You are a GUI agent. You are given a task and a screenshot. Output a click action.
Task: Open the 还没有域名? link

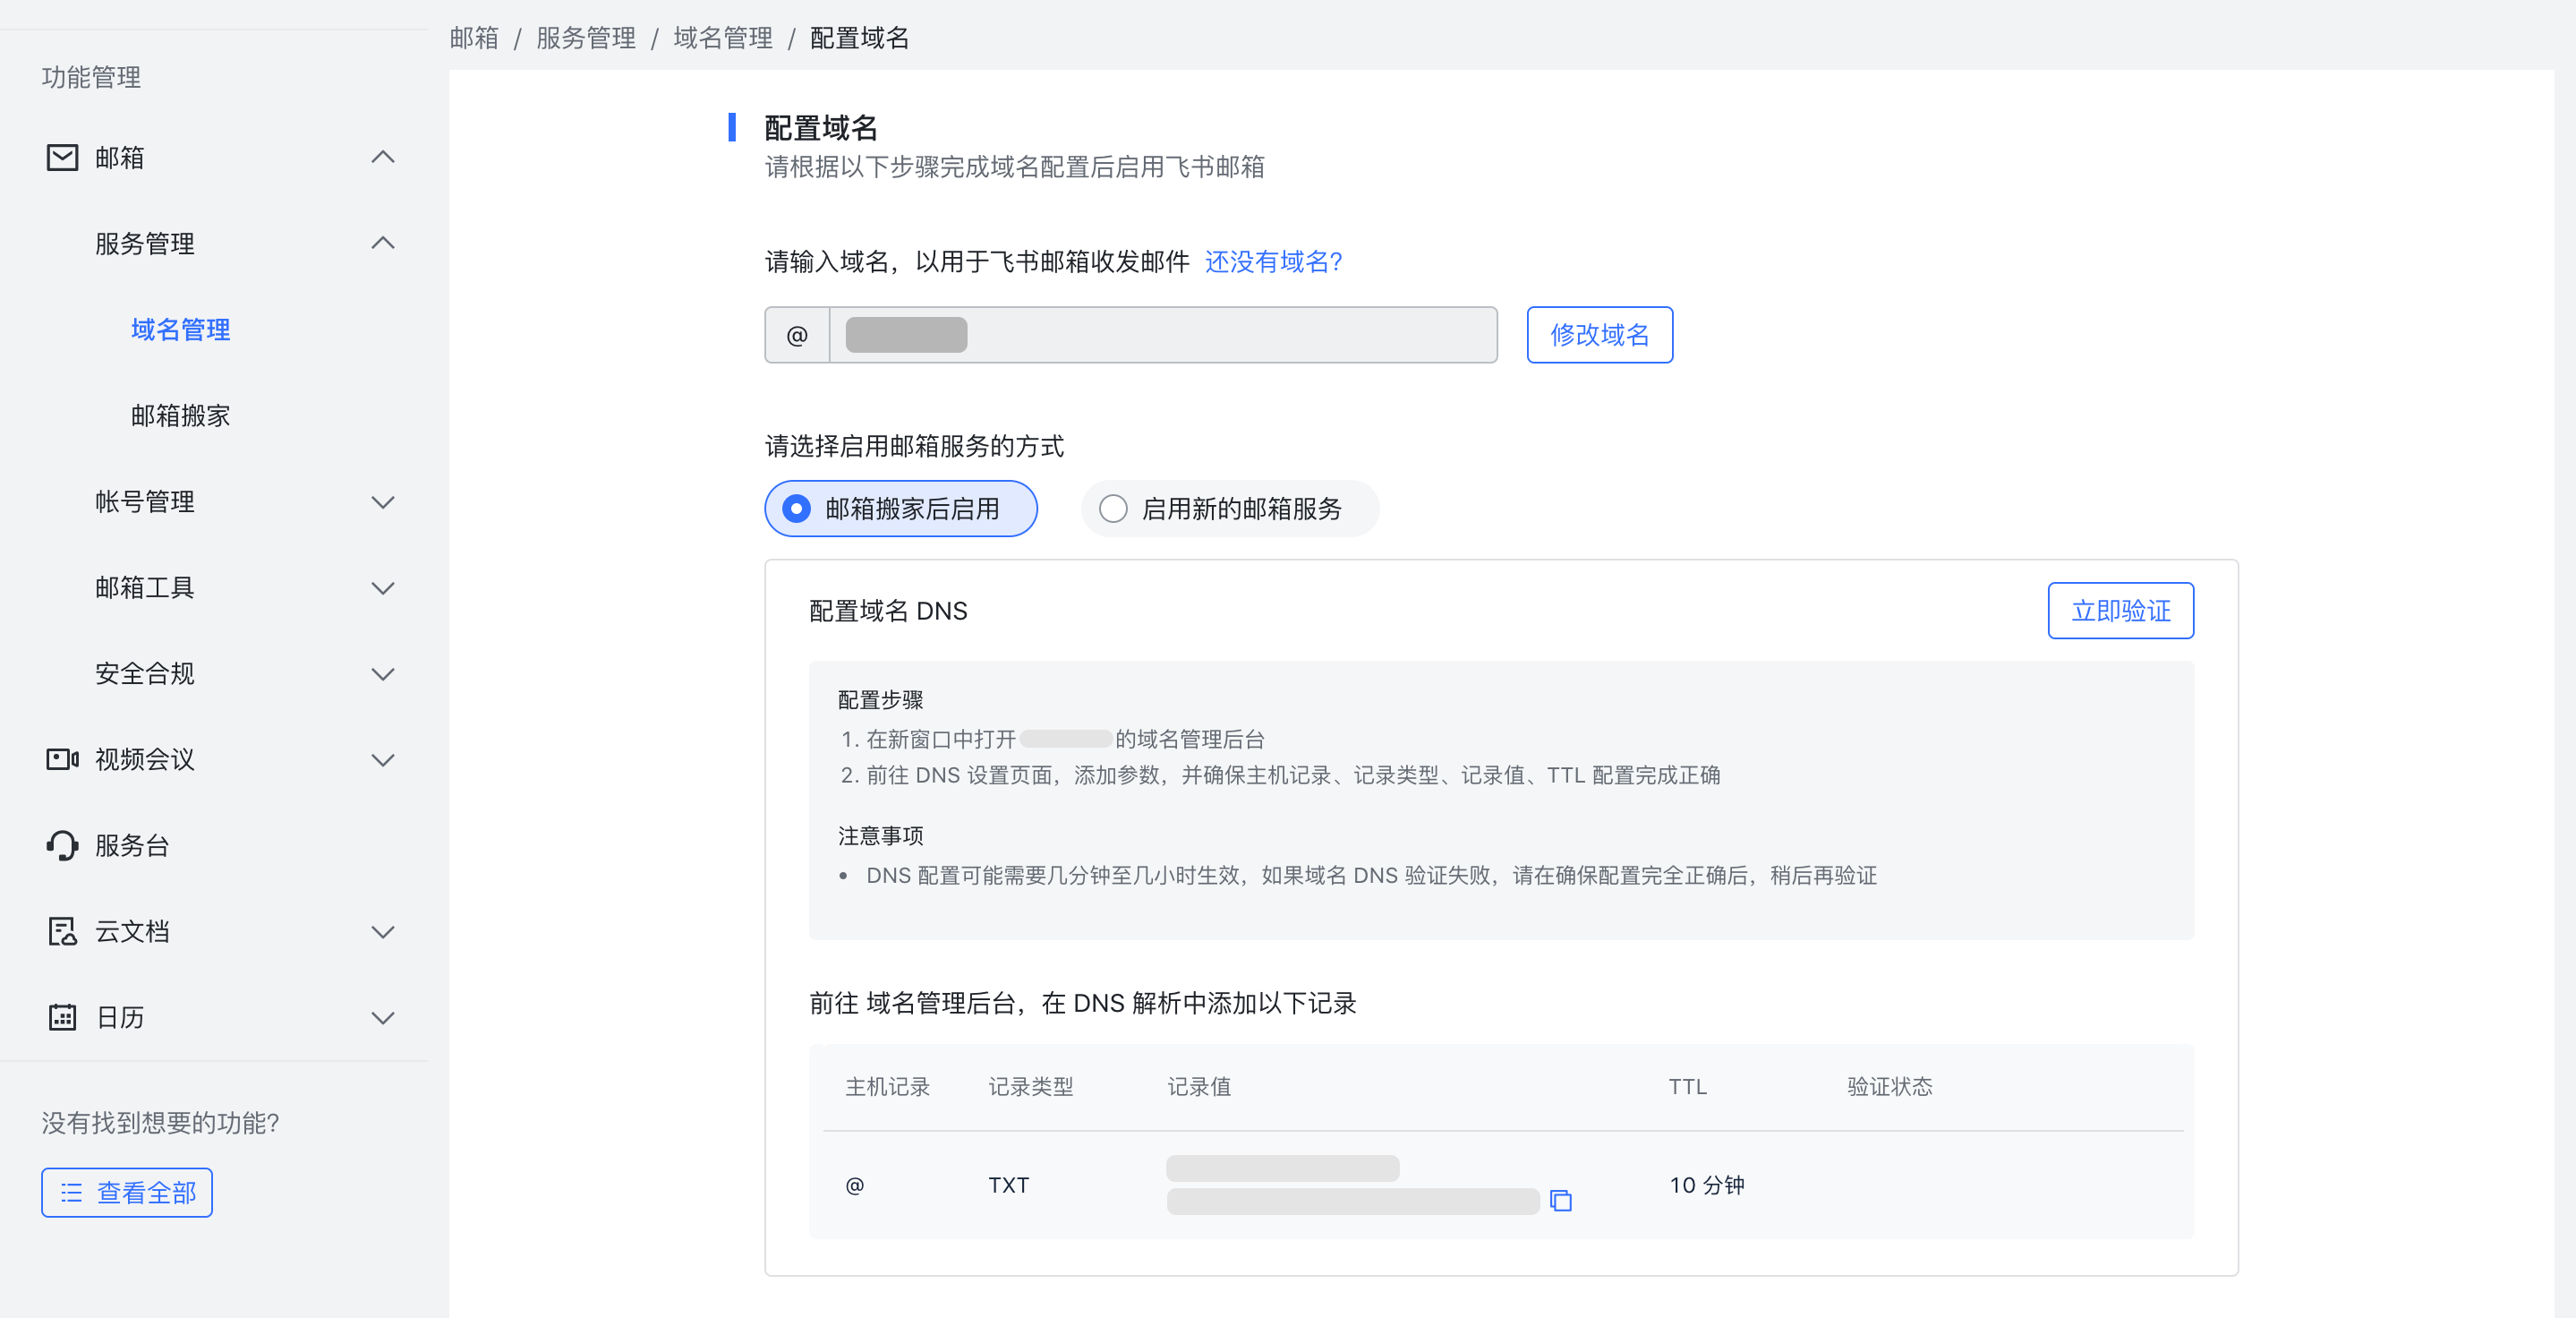point(1274,262)
